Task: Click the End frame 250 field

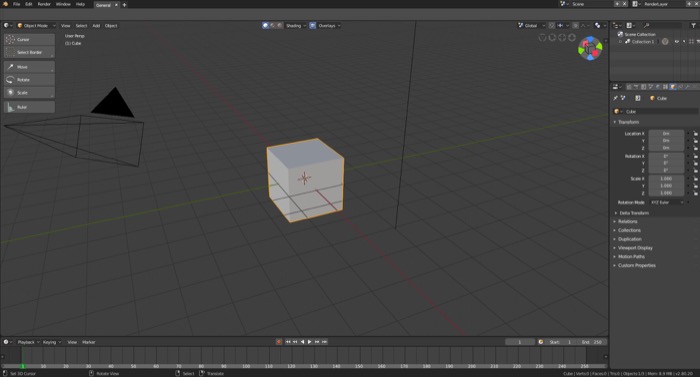Action: click(x=591, y=342)
